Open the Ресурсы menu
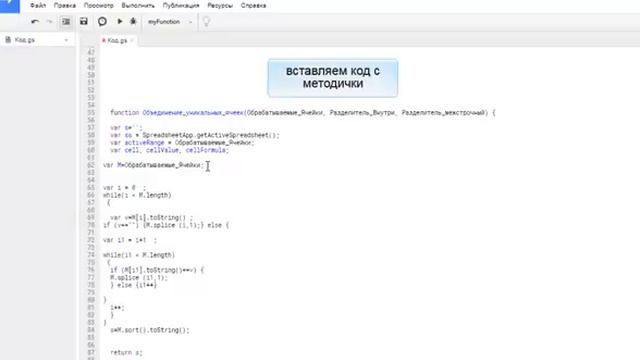The width and height of the screenshot is (640, 360). click(x=220, y=6)
